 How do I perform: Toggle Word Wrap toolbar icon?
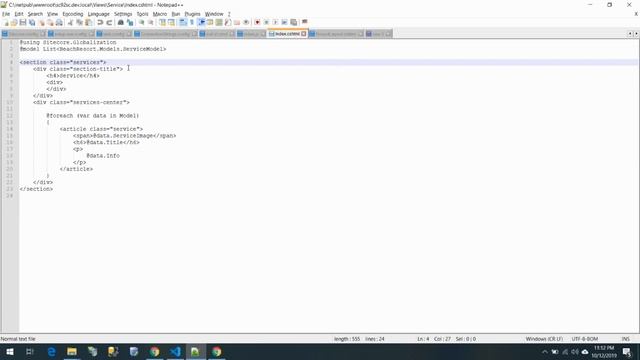(x=183, y=22)
